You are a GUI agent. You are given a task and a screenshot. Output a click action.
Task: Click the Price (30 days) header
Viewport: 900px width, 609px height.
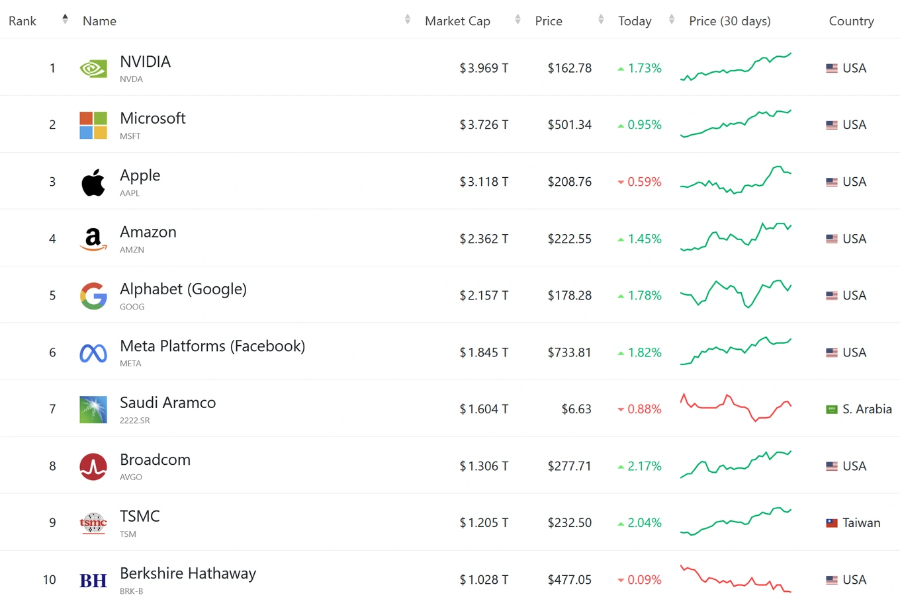tap(730, 21)
